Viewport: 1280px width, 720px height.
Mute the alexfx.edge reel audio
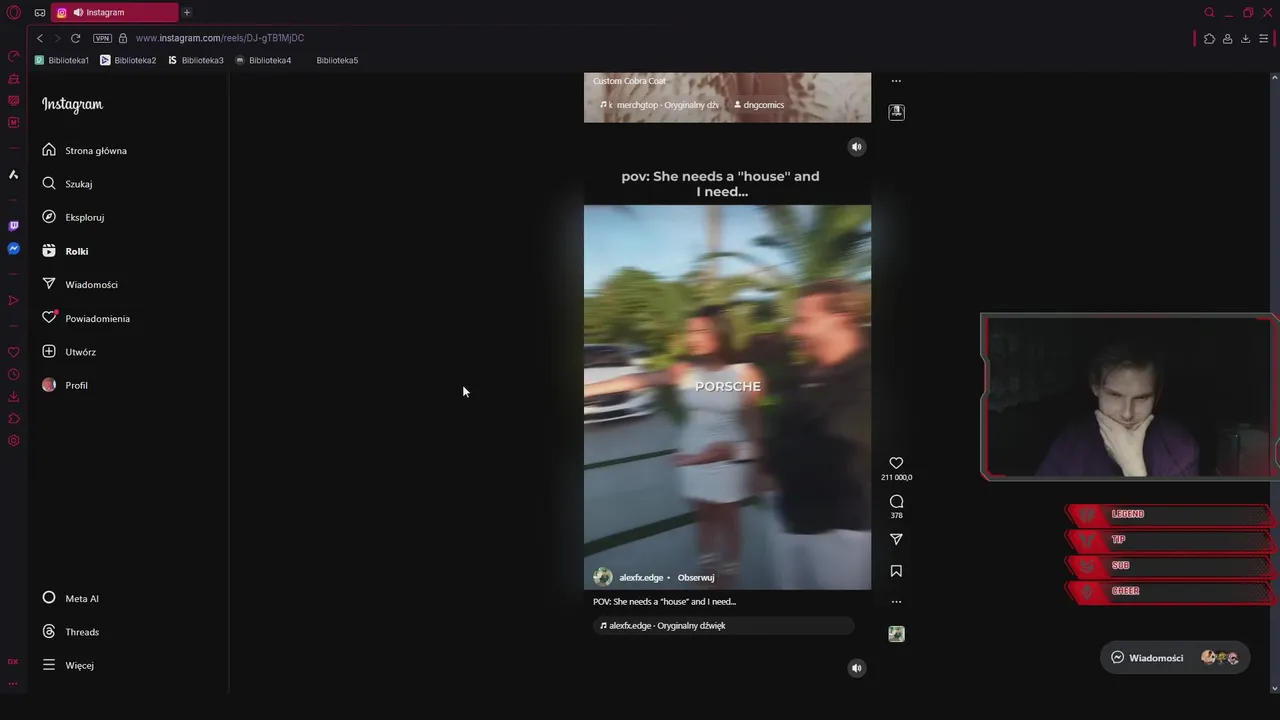tap(856, 147)
